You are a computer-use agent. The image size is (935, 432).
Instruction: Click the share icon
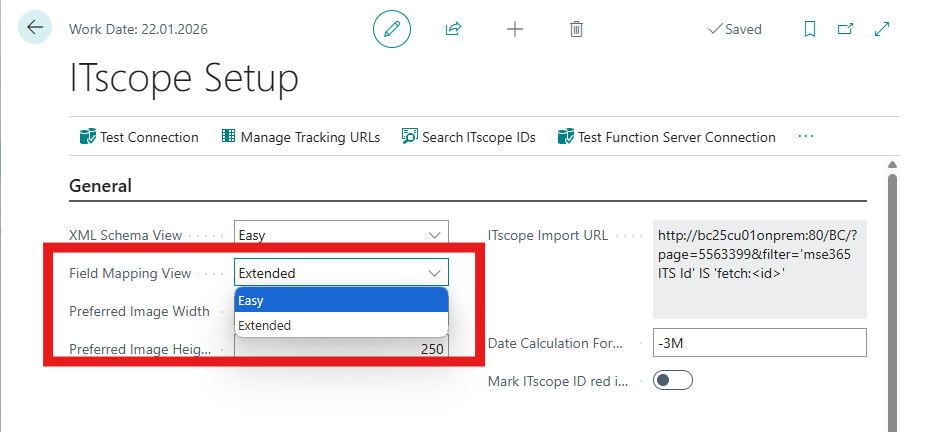[x=453, y=29]
